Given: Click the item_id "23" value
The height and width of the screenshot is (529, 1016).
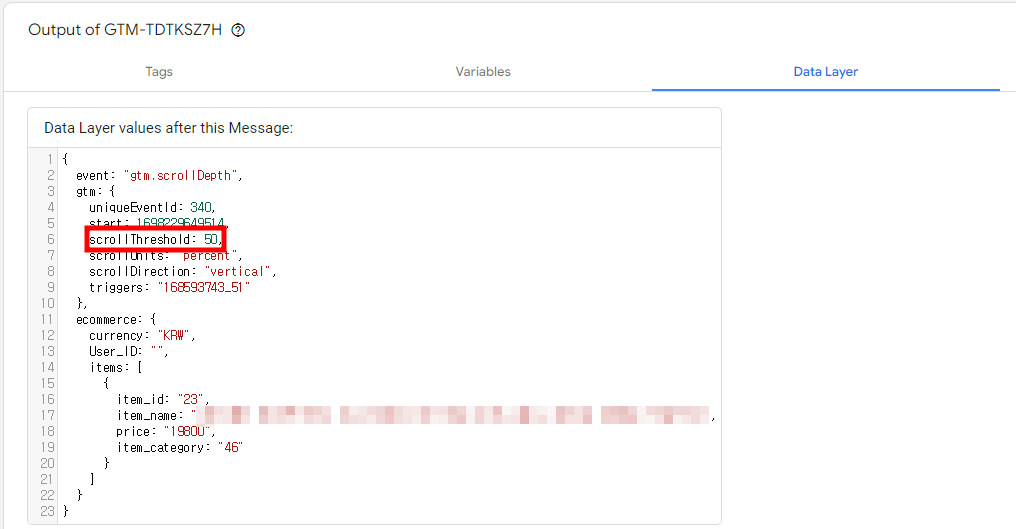Looking at the screenshot, I should (x=190, y=399).
